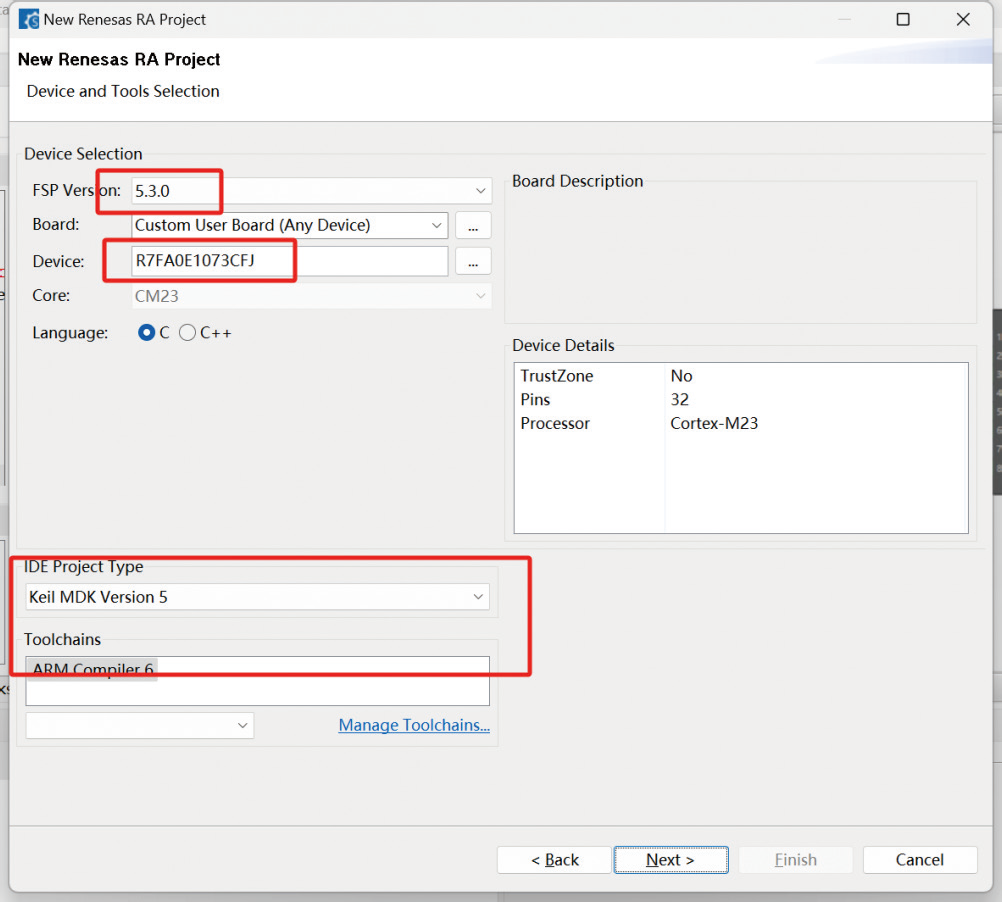Screen dimensions: 1002x902
Task: Click the browse button next to Device
Action: (x=473, y=261)
